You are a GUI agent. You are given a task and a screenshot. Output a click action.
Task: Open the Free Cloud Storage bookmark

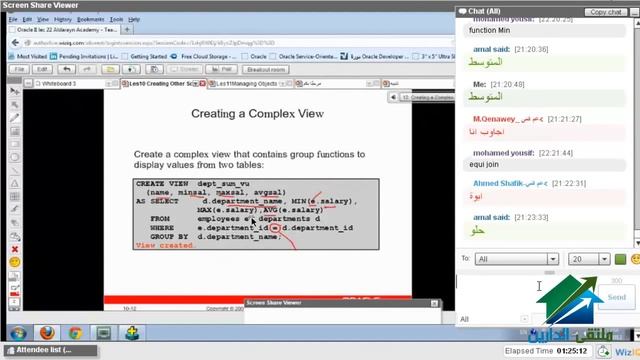pos(204,56)
